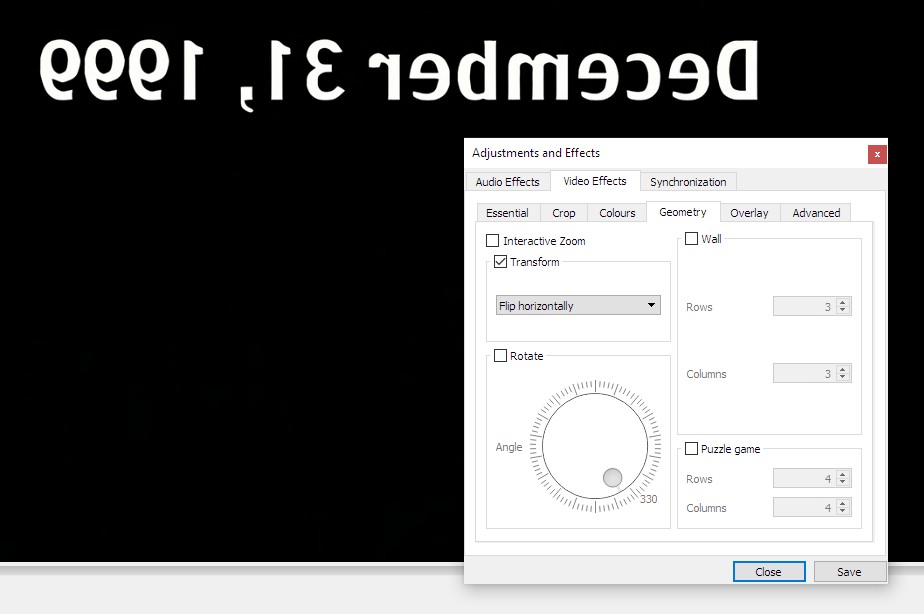Enable the Interactive Zoom checkbox

[x=493, y=240]
